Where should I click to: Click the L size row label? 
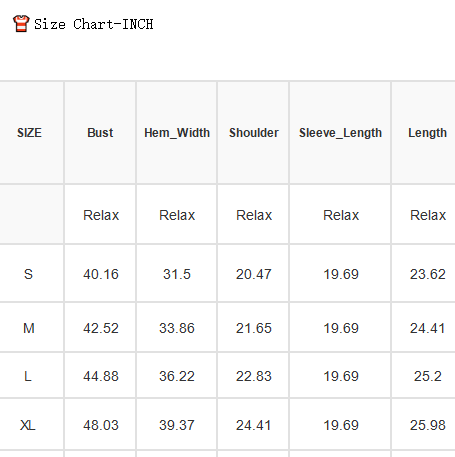coord(28,376)
